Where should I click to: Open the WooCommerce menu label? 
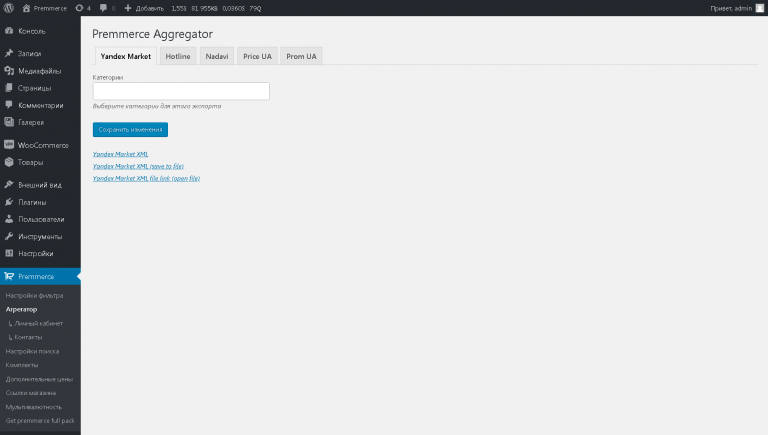tap(43, 145)
